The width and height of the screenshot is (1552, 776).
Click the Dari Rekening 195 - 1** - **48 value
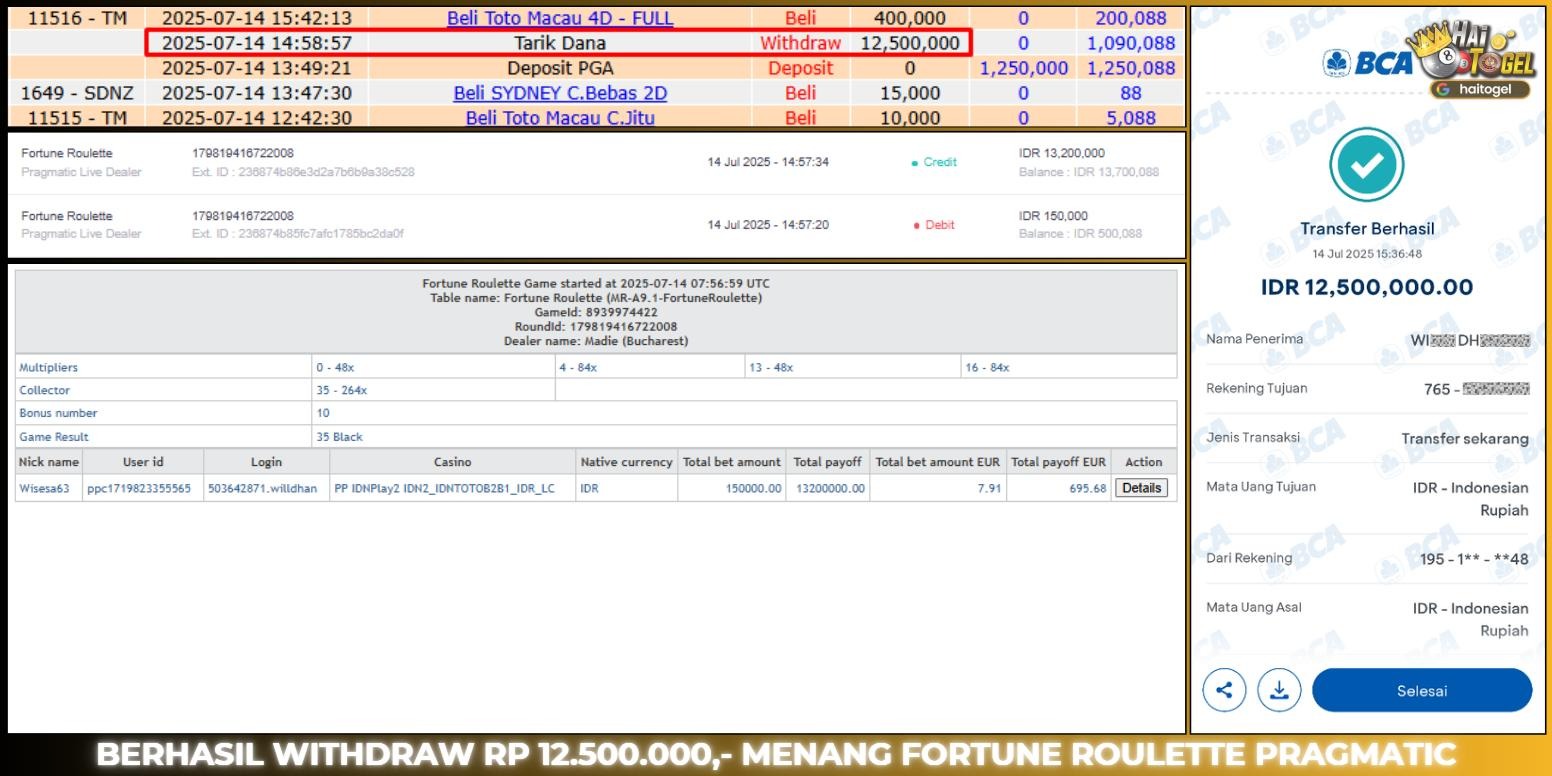click(1474, 559)
